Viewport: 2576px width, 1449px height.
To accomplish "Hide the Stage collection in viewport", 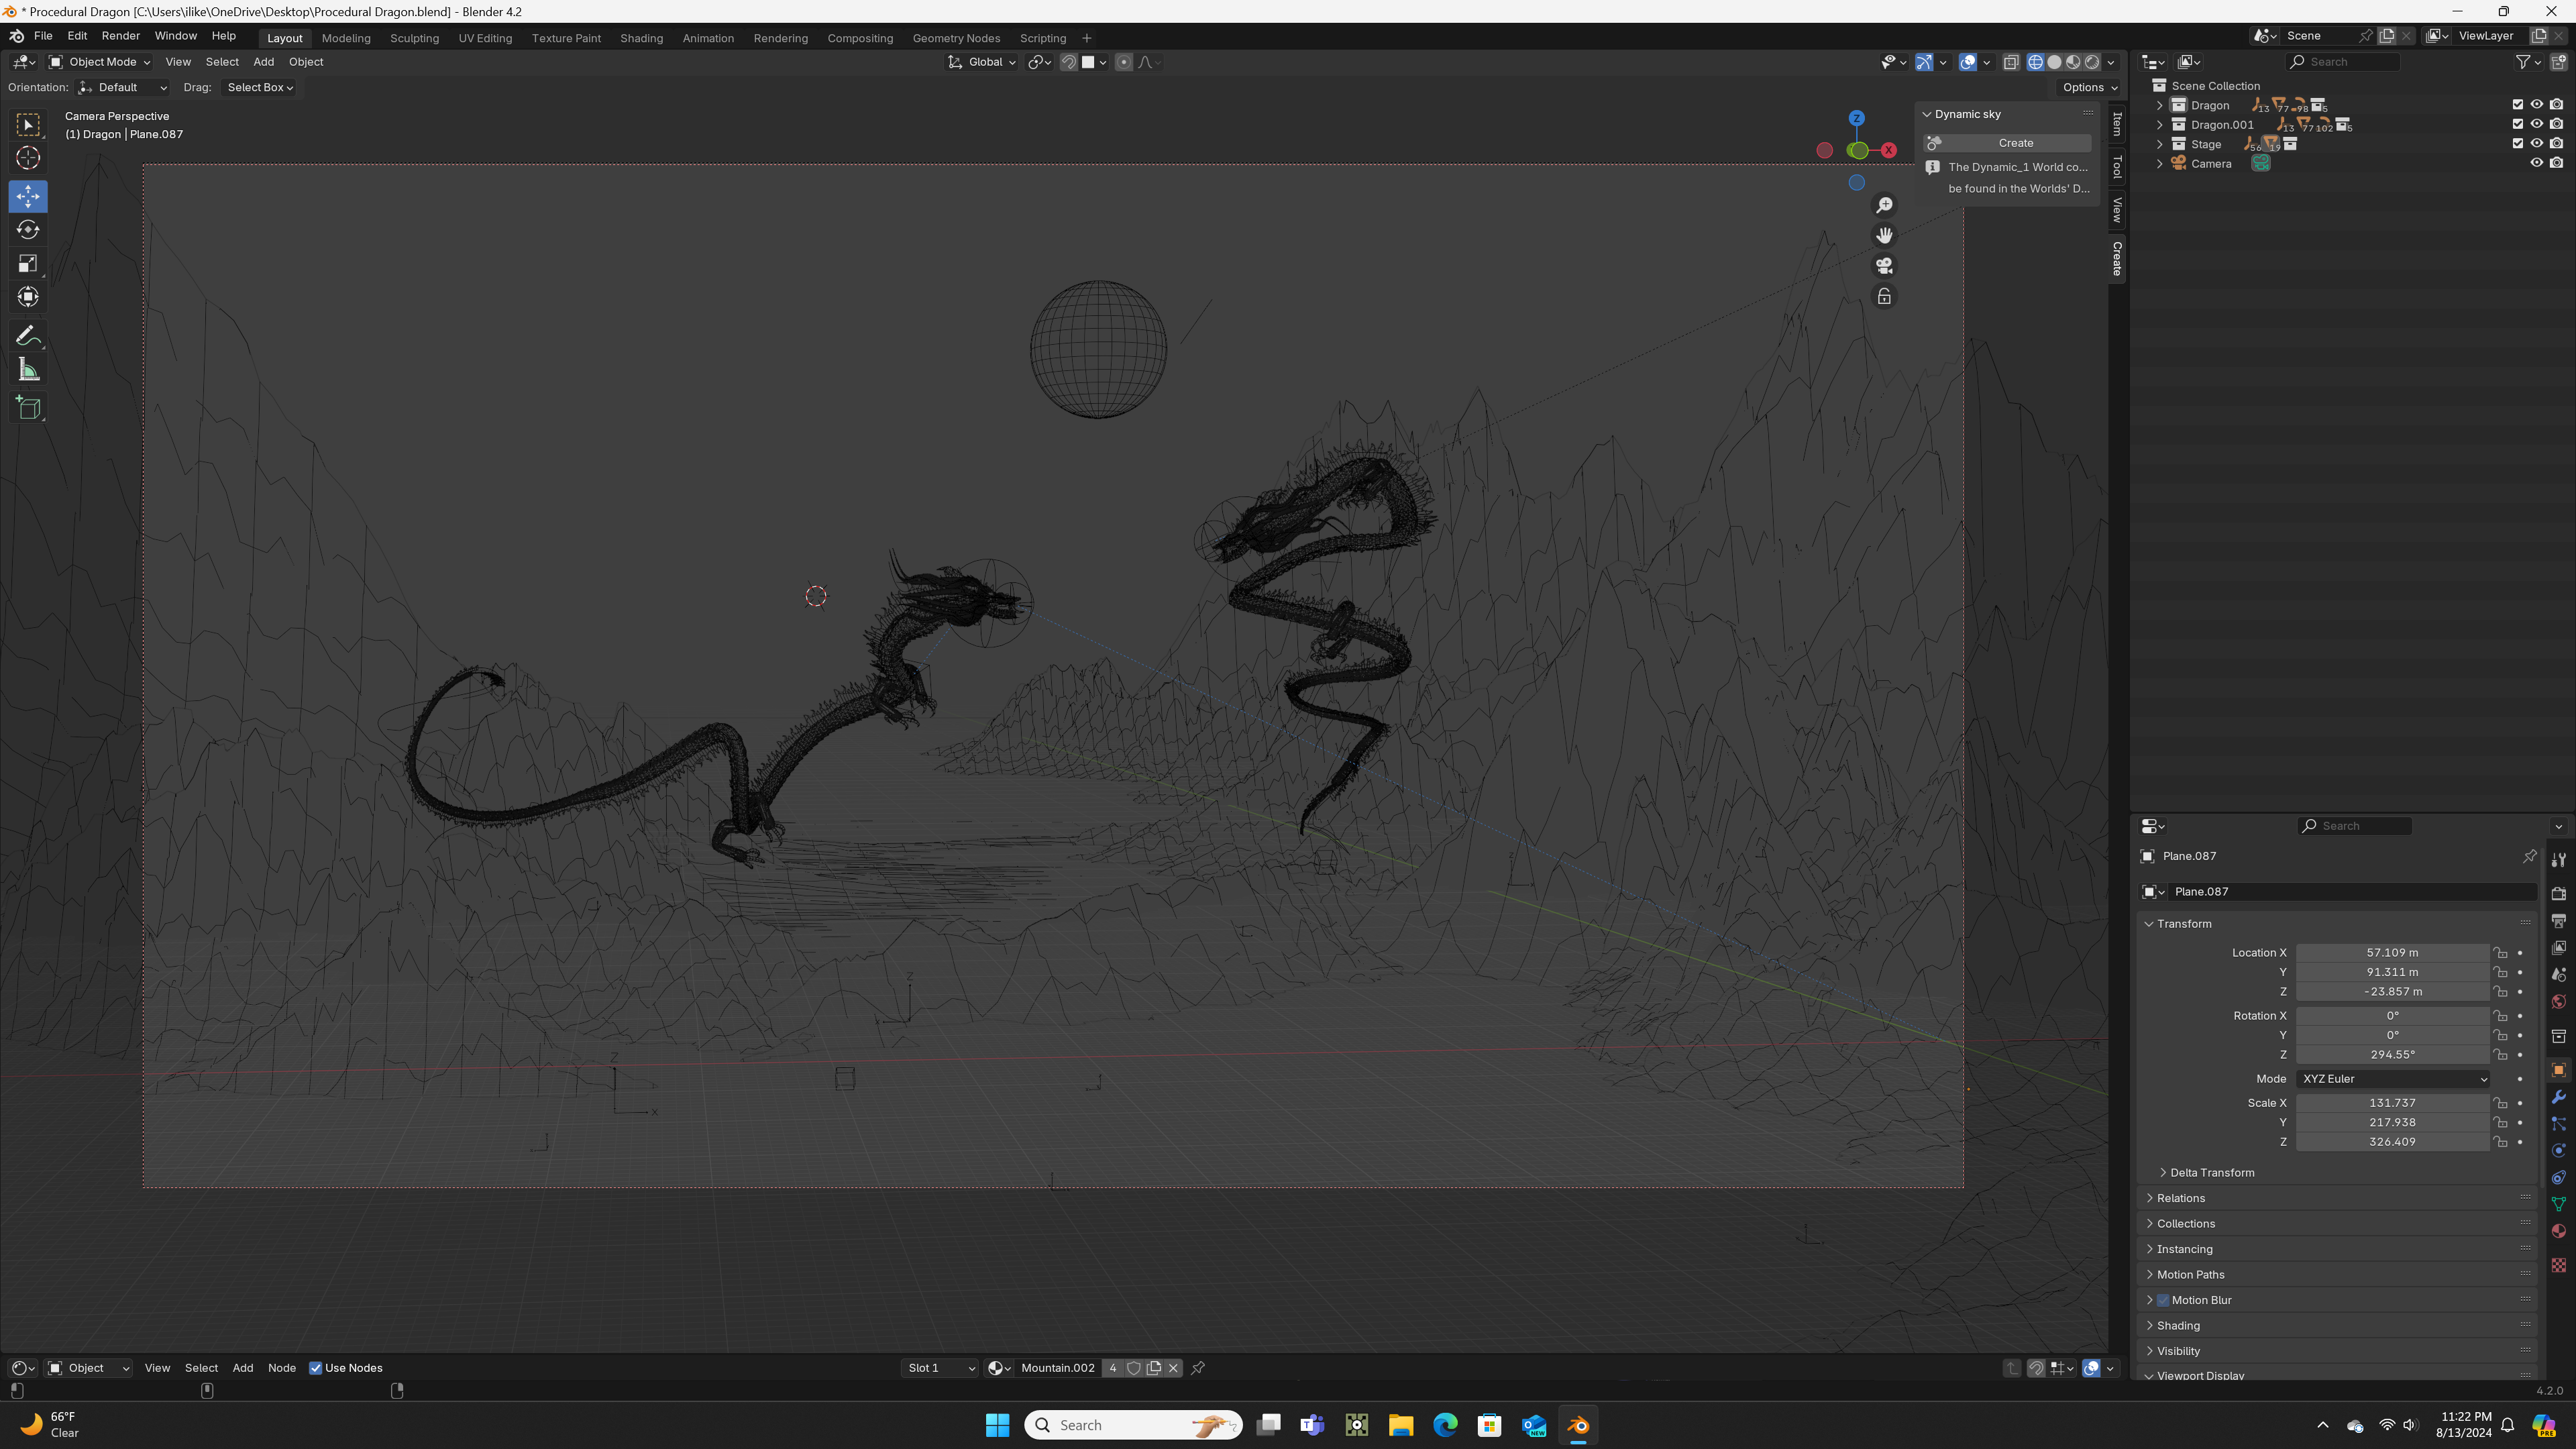I will pyautogui.click(x=2537, y=144).
